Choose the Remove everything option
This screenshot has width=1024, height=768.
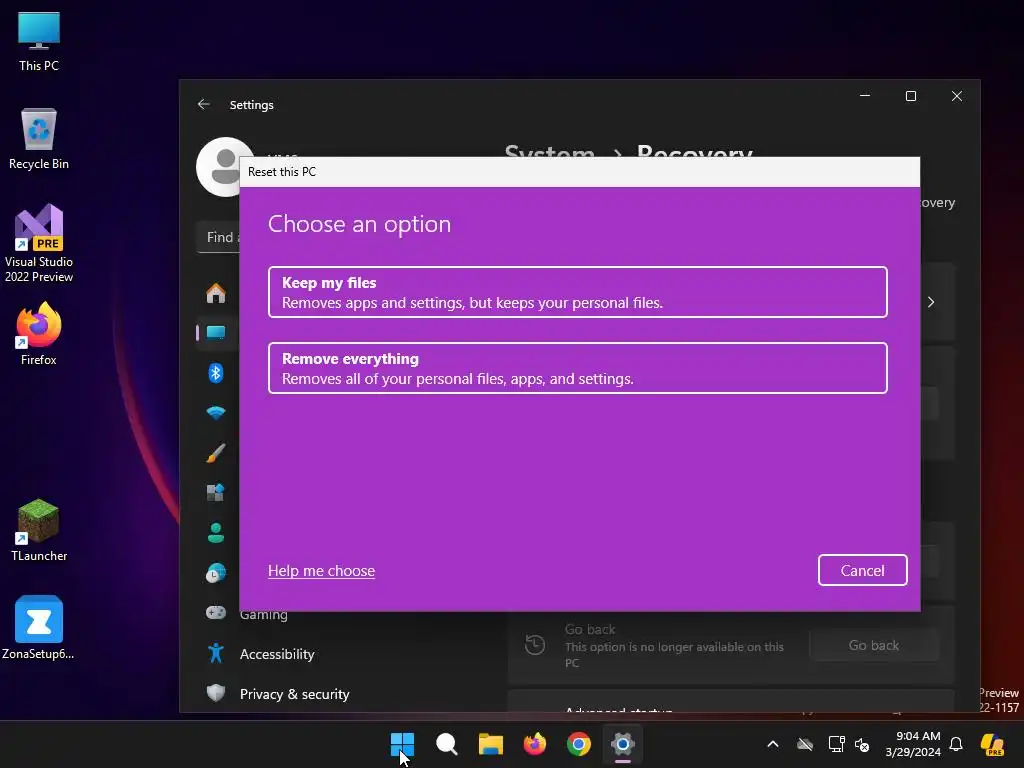[x=577, y=368]
